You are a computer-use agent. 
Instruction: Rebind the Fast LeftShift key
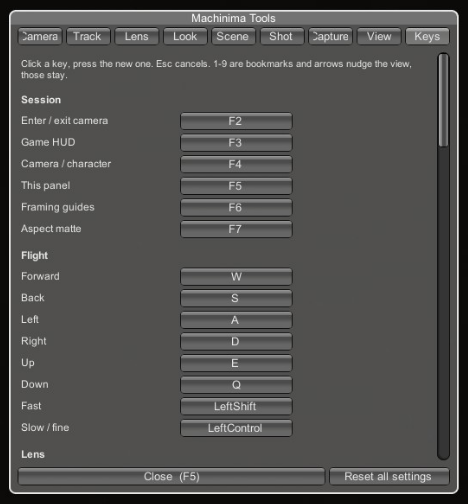pos(236,407)
